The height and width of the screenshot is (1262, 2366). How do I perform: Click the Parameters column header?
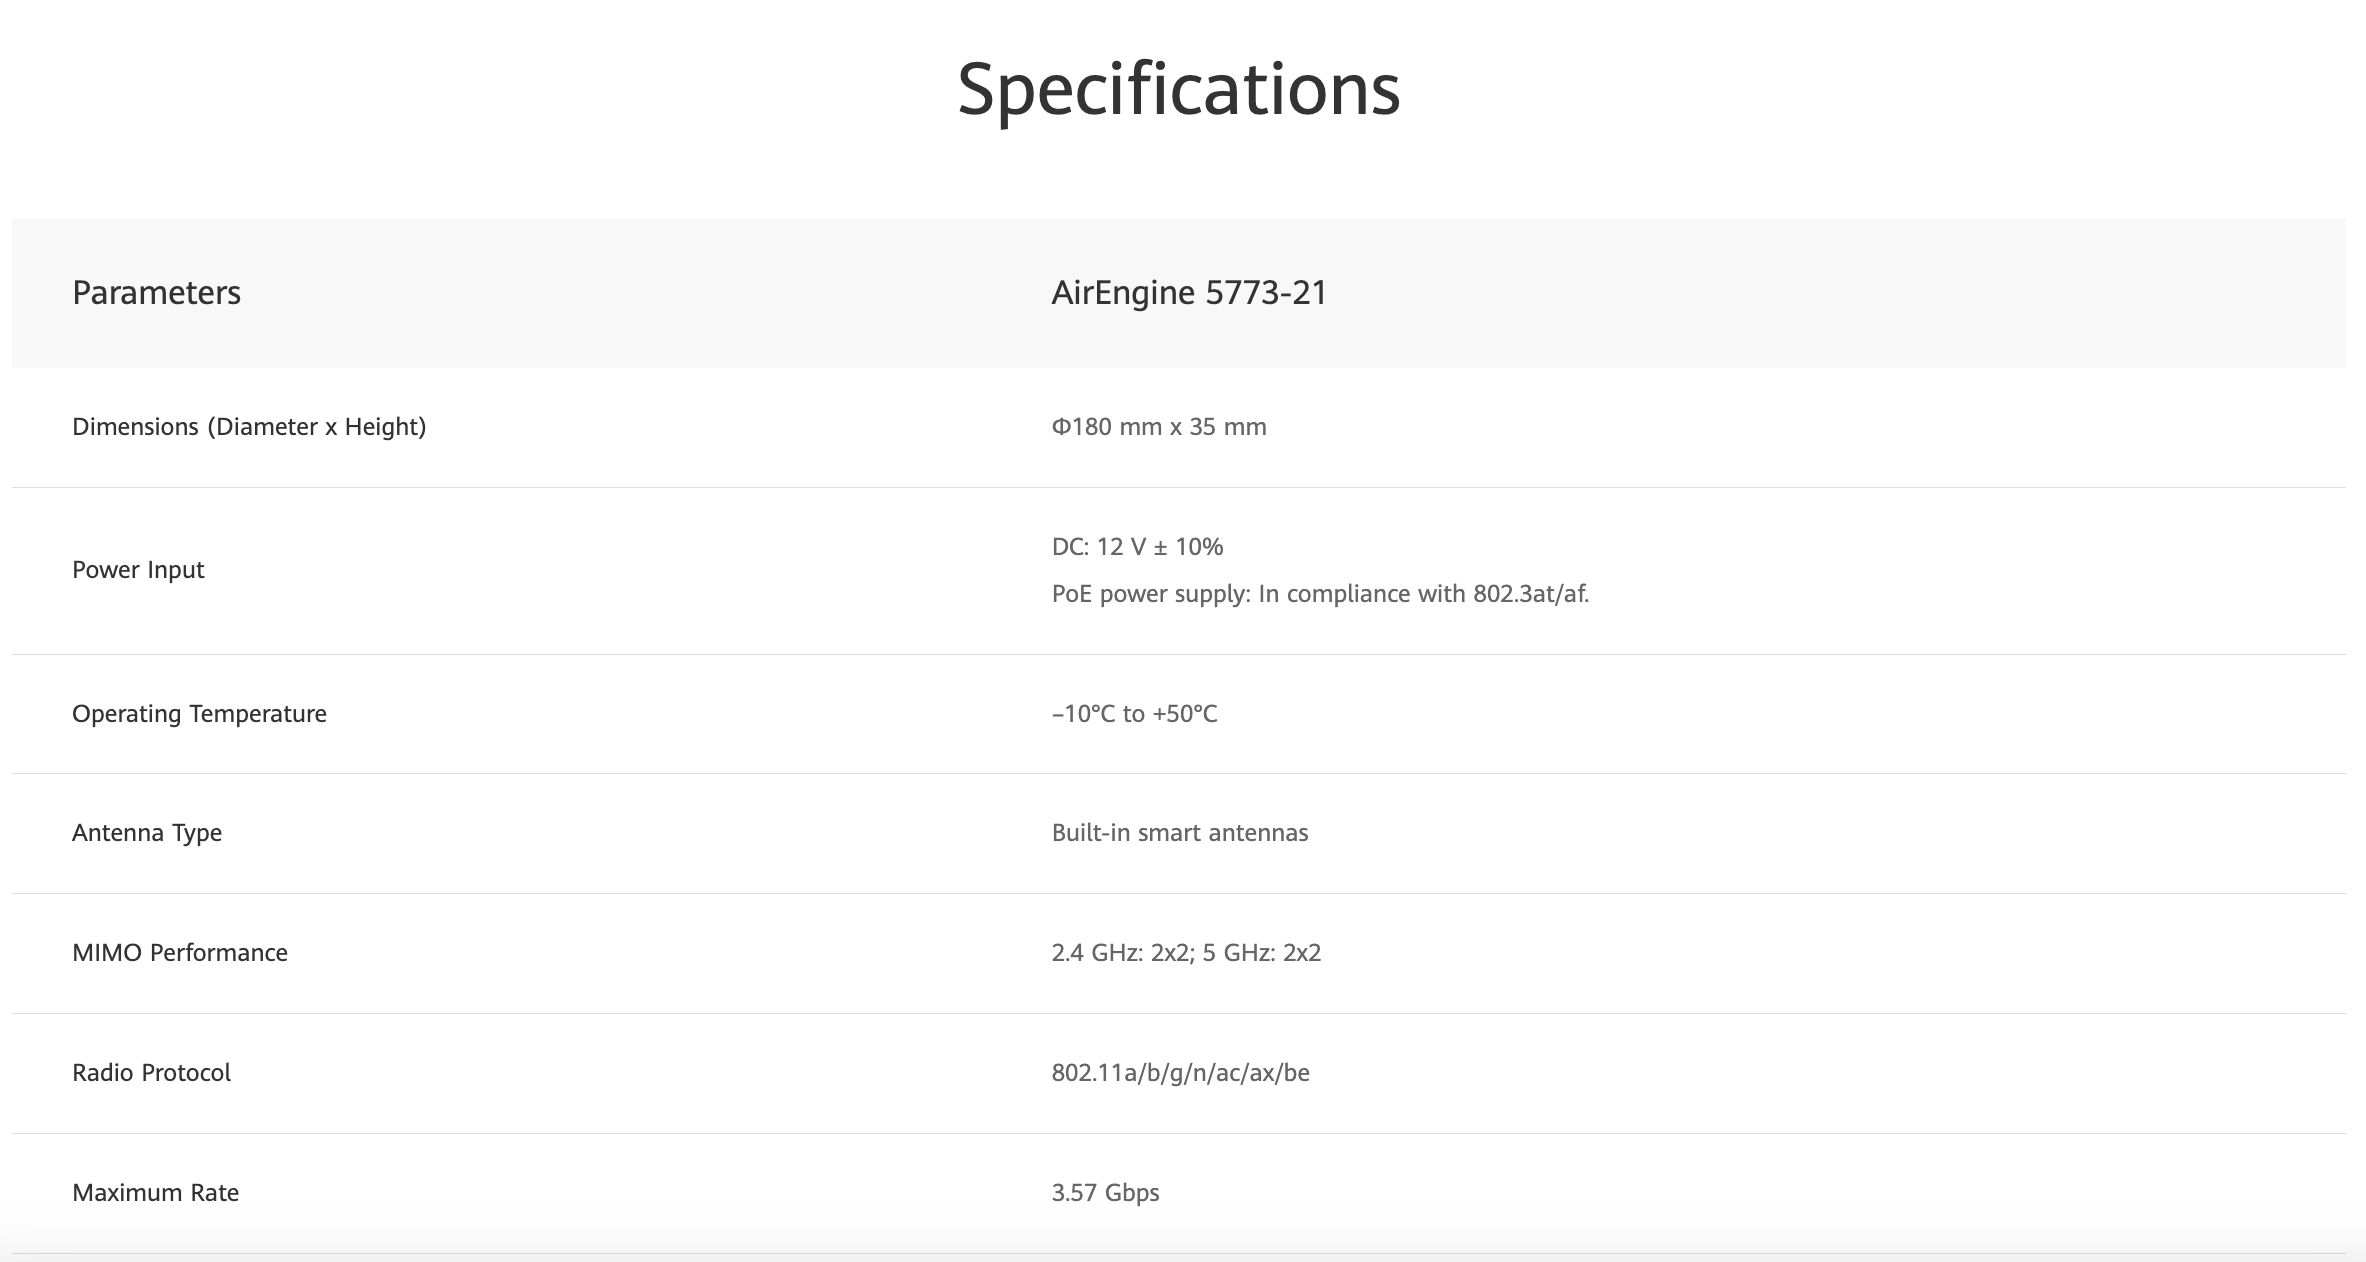coord(156,293)
